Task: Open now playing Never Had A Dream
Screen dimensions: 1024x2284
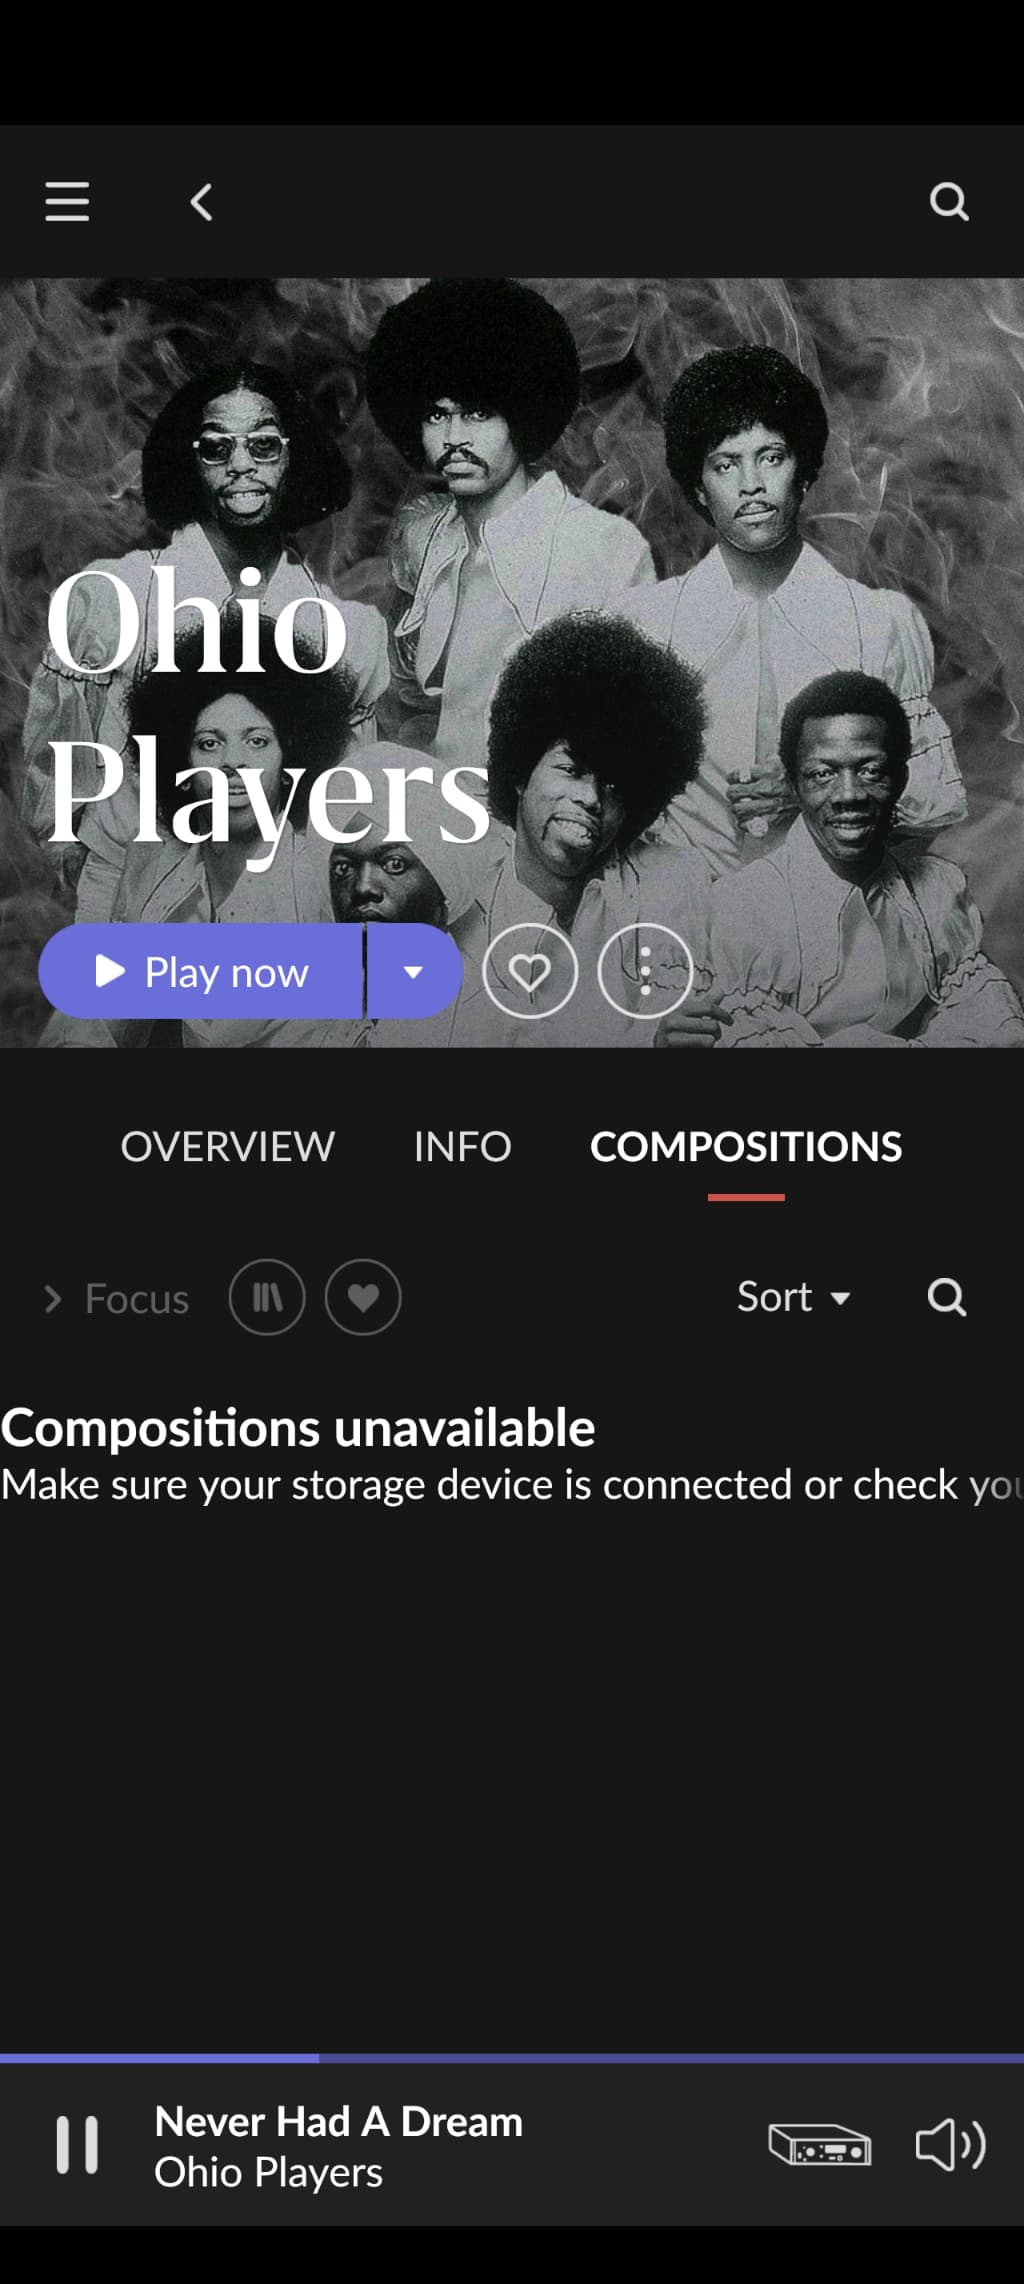Action: 338,2145
